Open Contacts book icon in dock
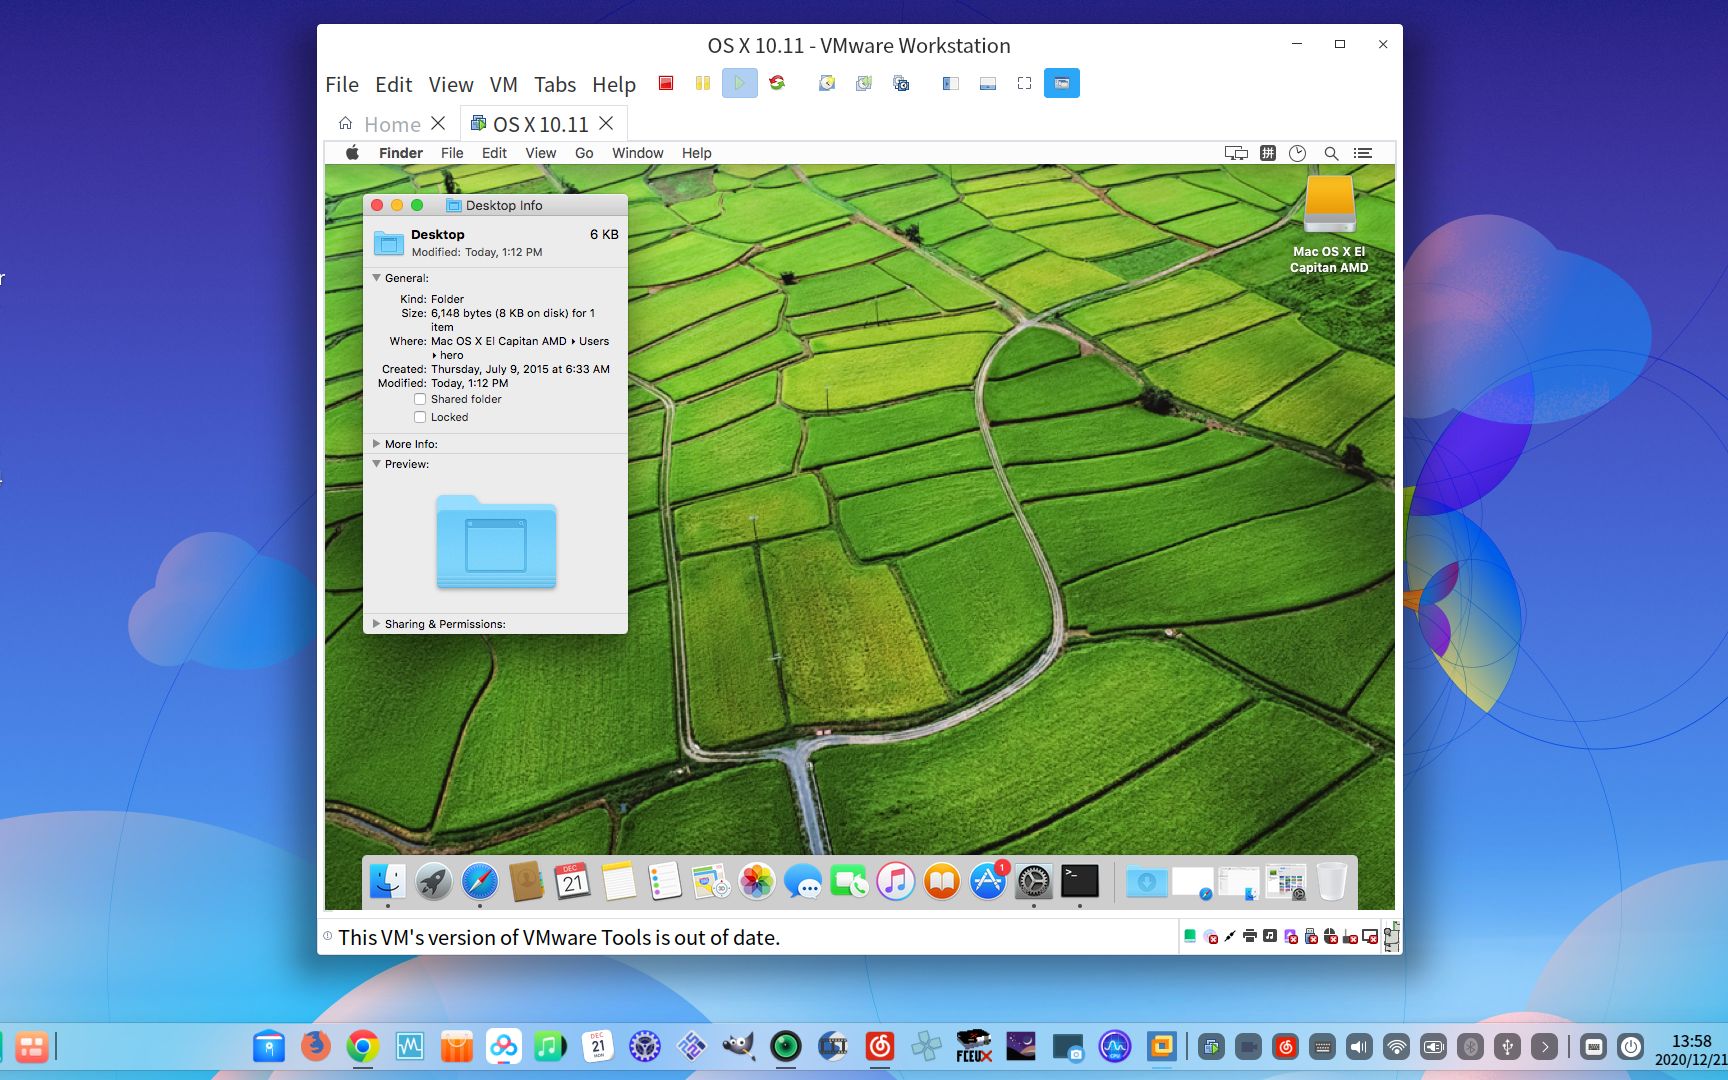The height and width of the screenshot is (1080, 1728). pos(526,881)
